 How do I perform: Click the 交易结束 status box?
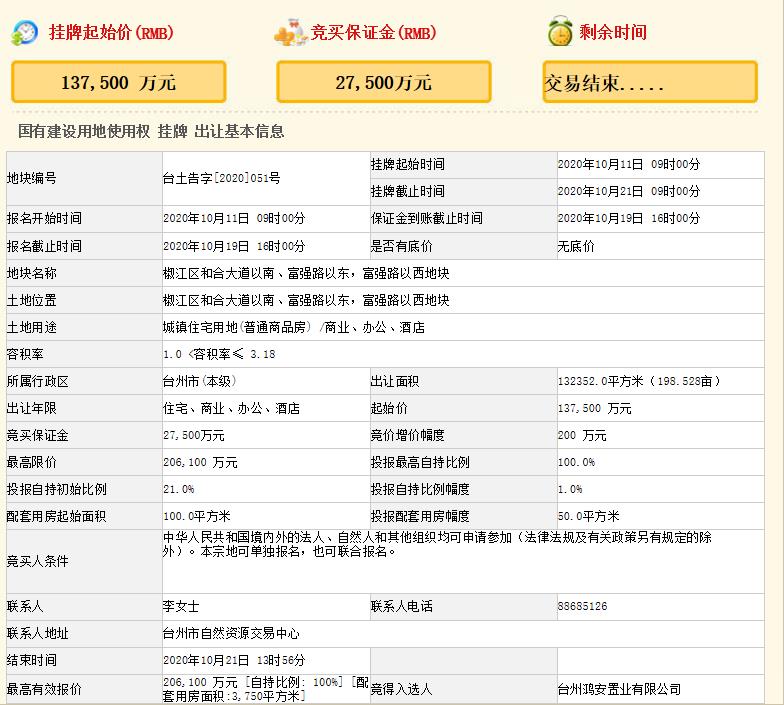649,82
